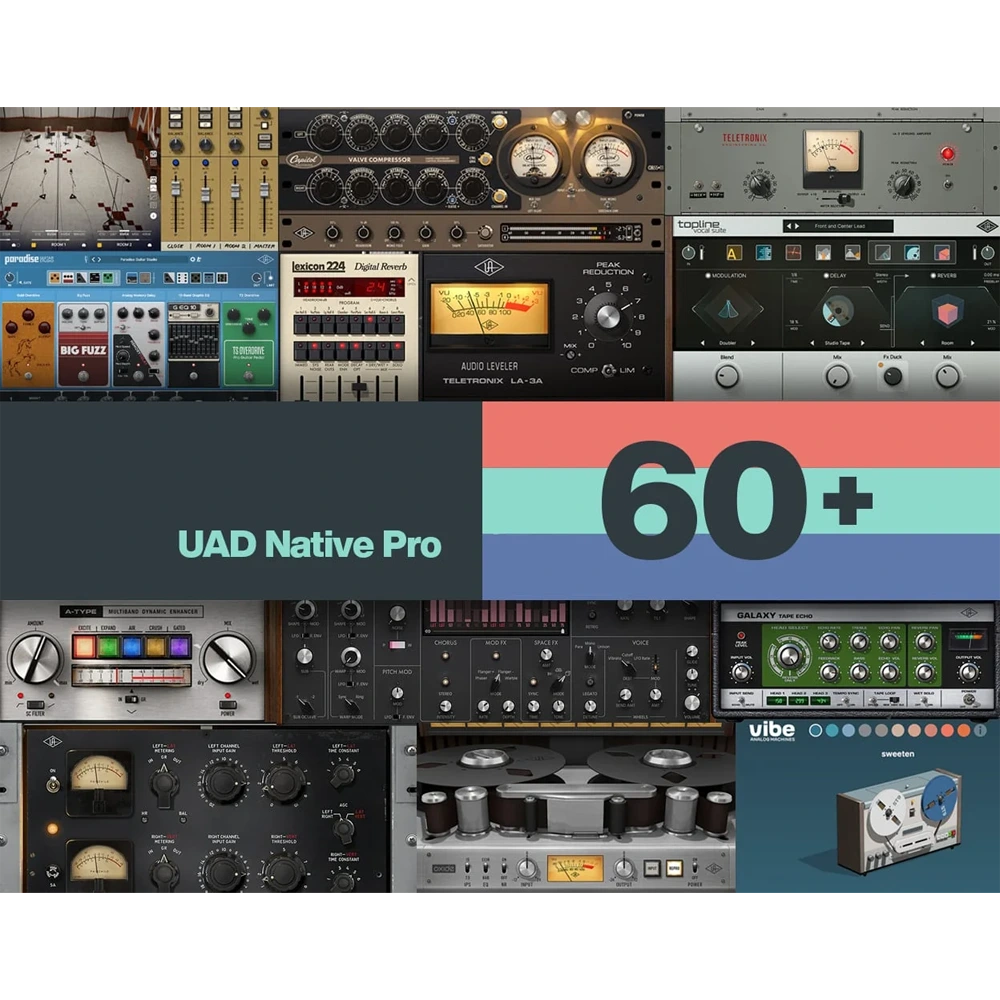Click the A-Type Amount knob

[x=35, y=658]
